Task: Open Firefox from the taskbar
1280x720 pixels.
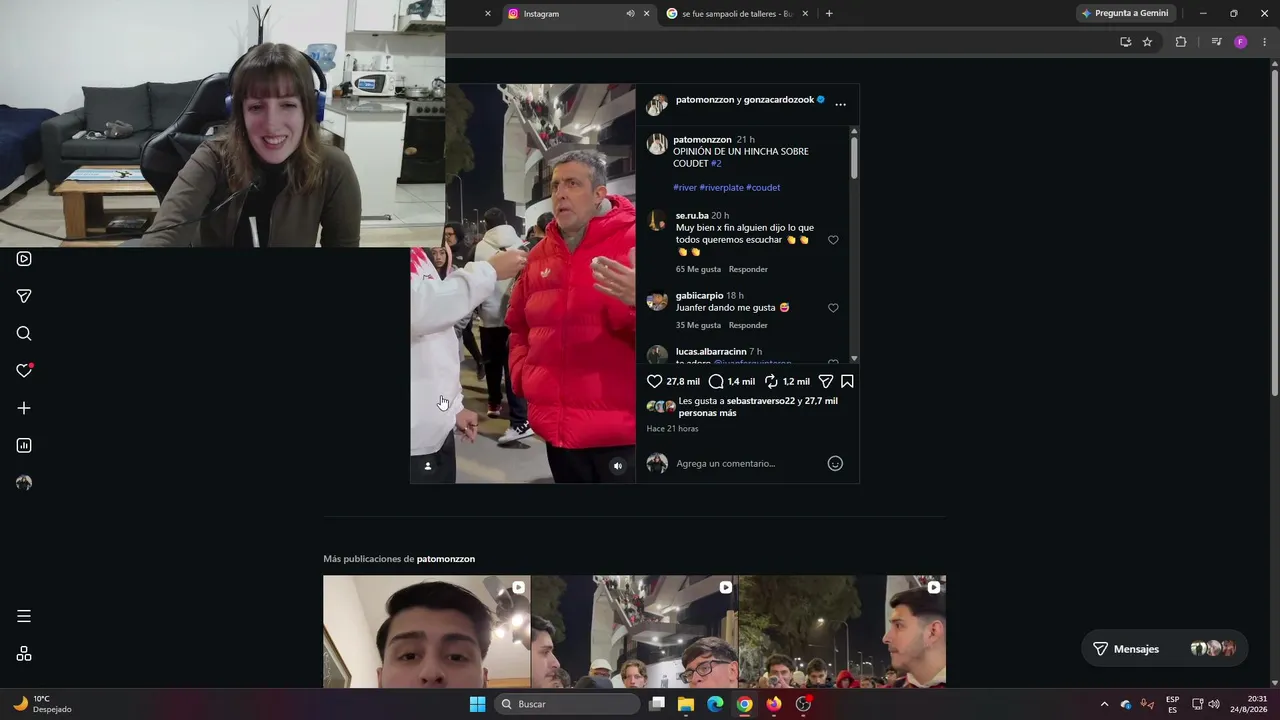Action: pyautogui.click(x=774, y=704)
